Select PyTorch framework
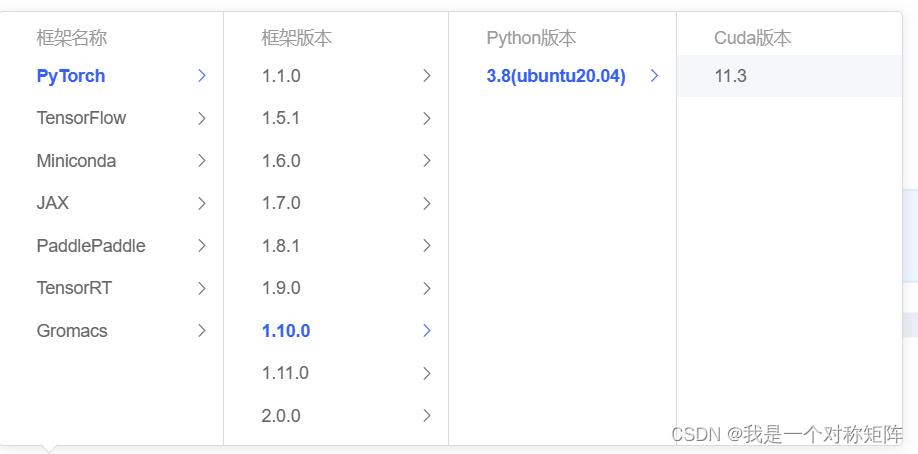This screenshot has height=454, width=918. 71,76
